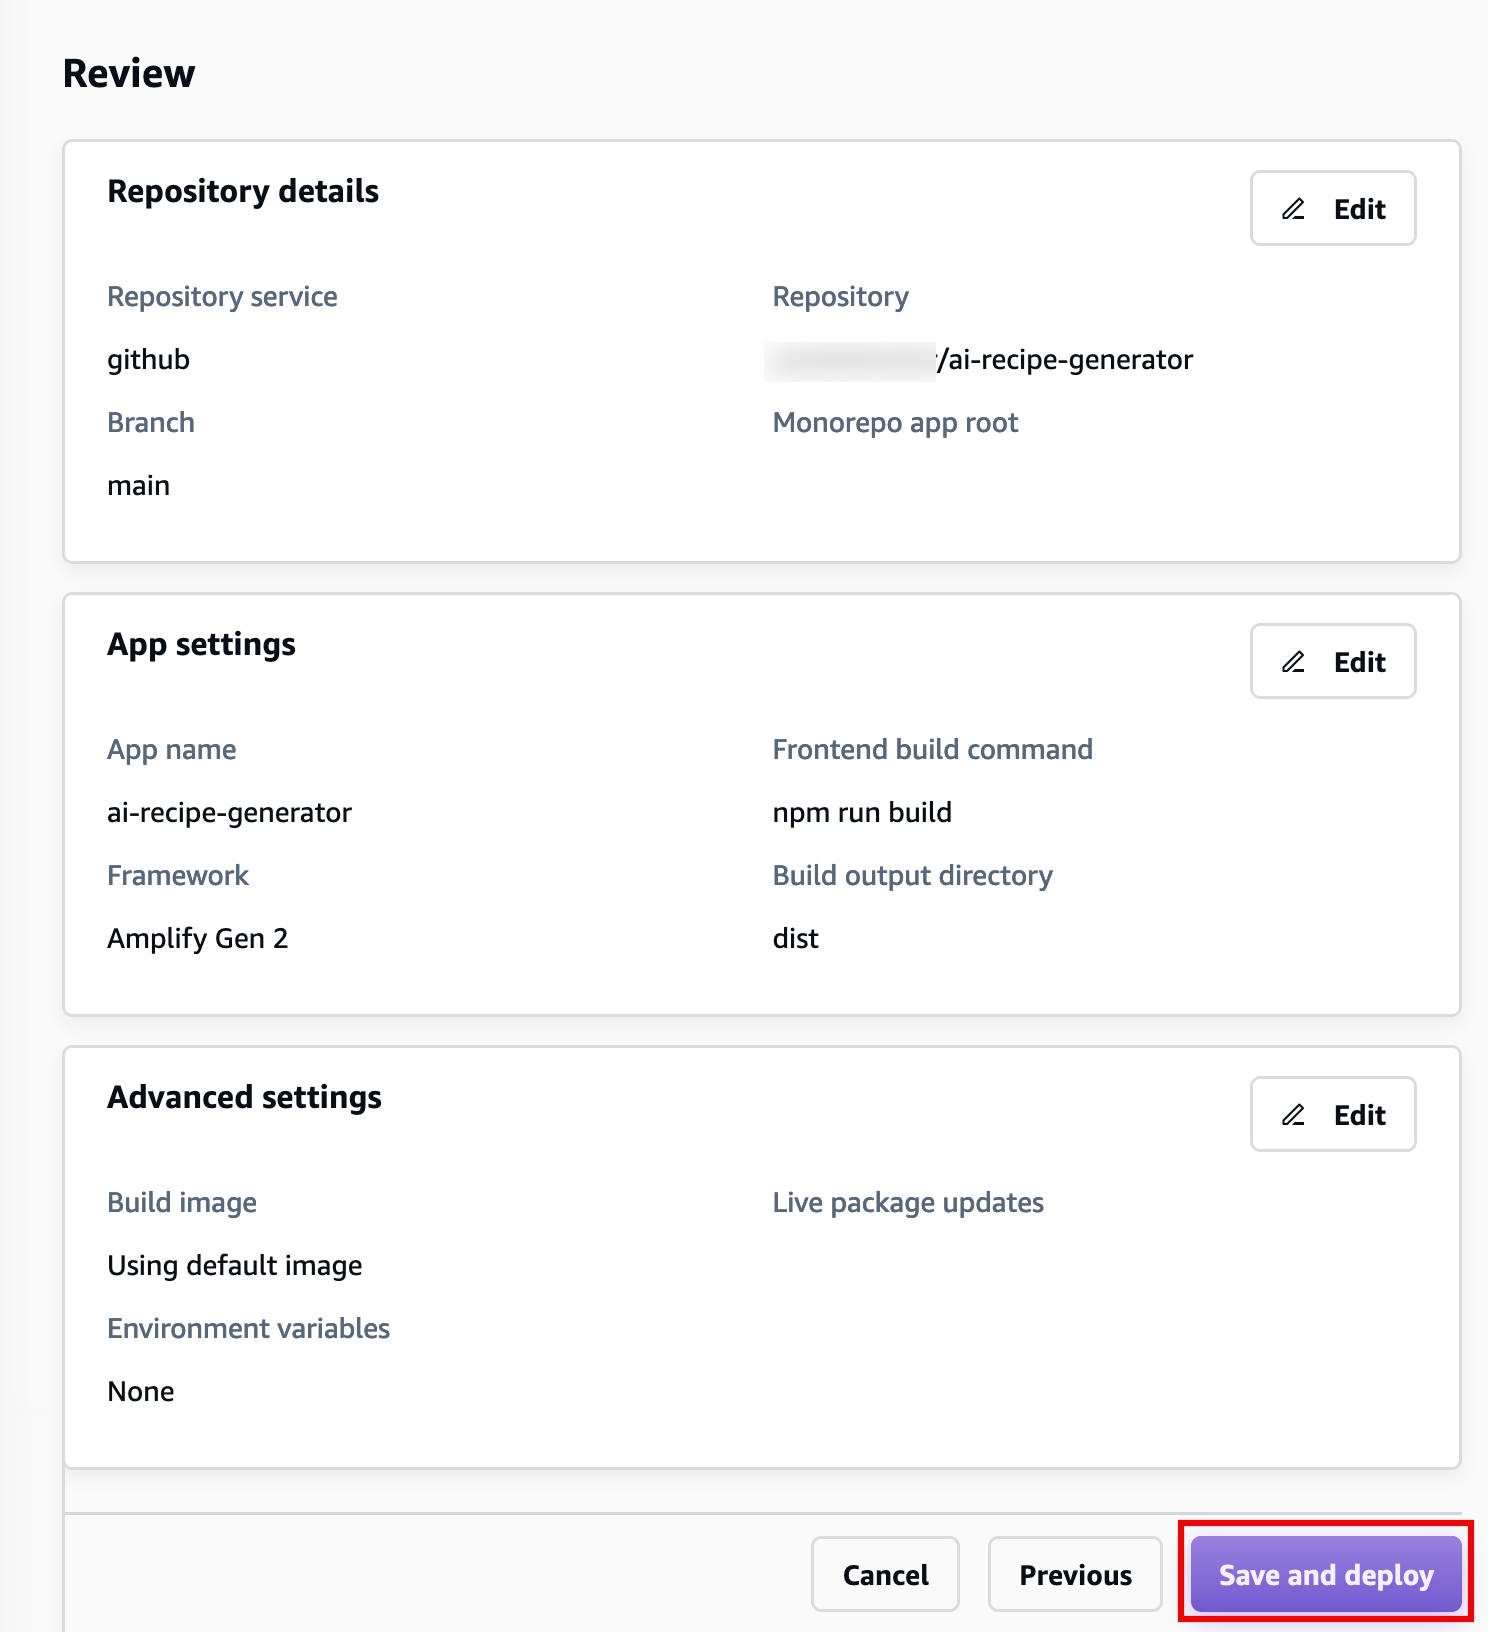Click Using default image under Build image
Viewport: 1488px width, 1632px height.
coord(234,1265)
